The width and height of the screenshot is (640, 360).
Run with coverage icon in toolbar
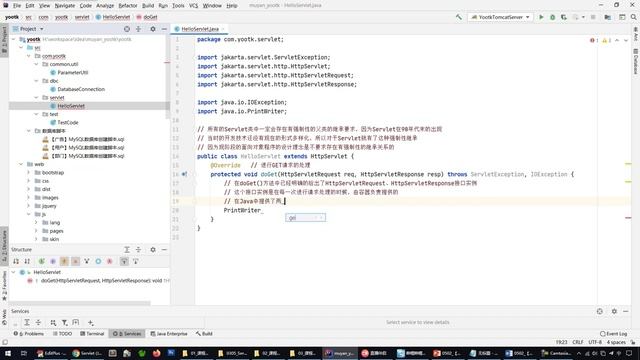[x=564, y=17]
